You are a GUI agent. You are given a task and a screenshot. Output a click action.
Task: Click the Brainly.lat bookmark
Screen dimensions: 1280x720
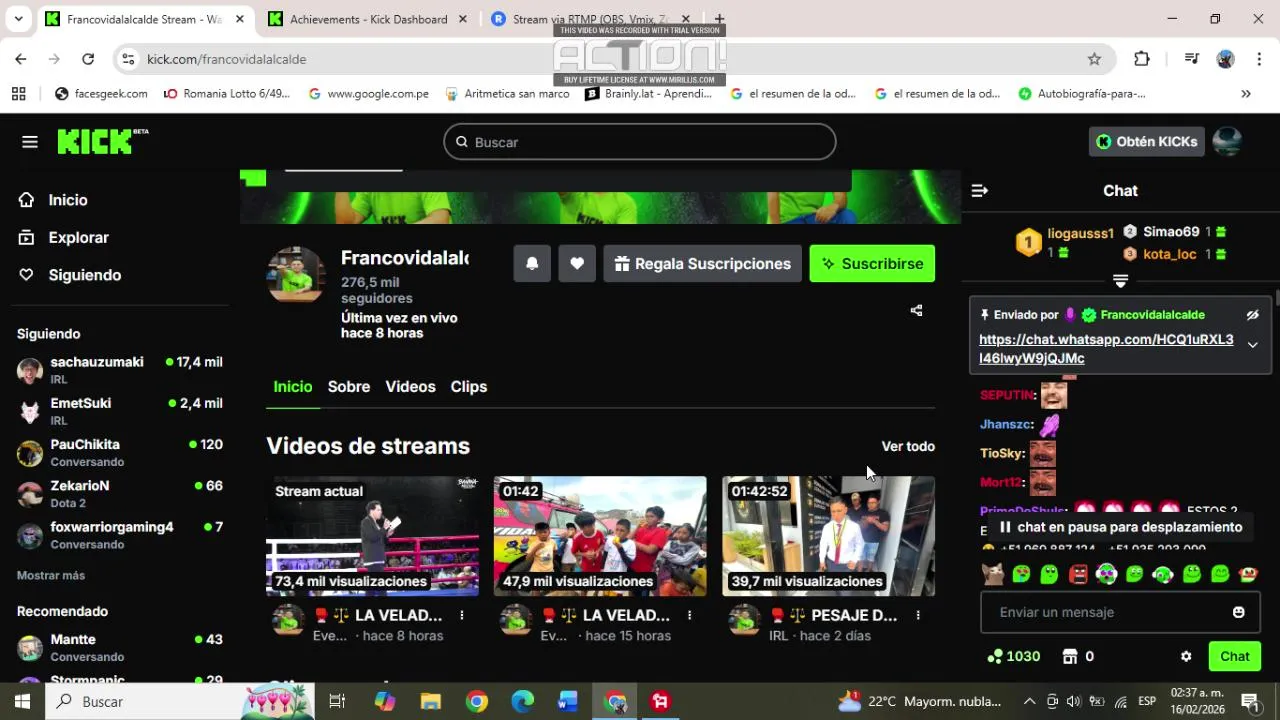(648, 94)
